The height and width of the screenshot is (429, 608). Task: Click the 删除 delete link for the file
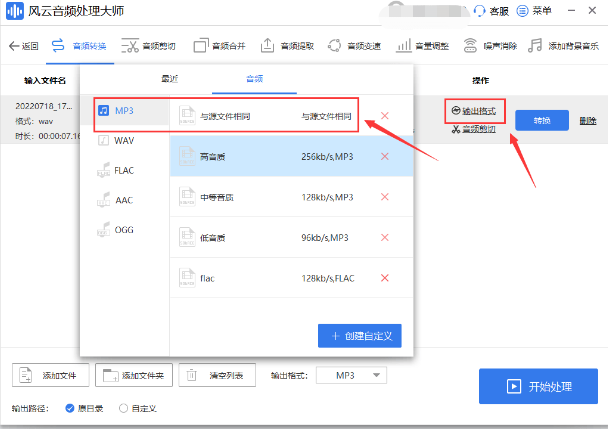588,121
